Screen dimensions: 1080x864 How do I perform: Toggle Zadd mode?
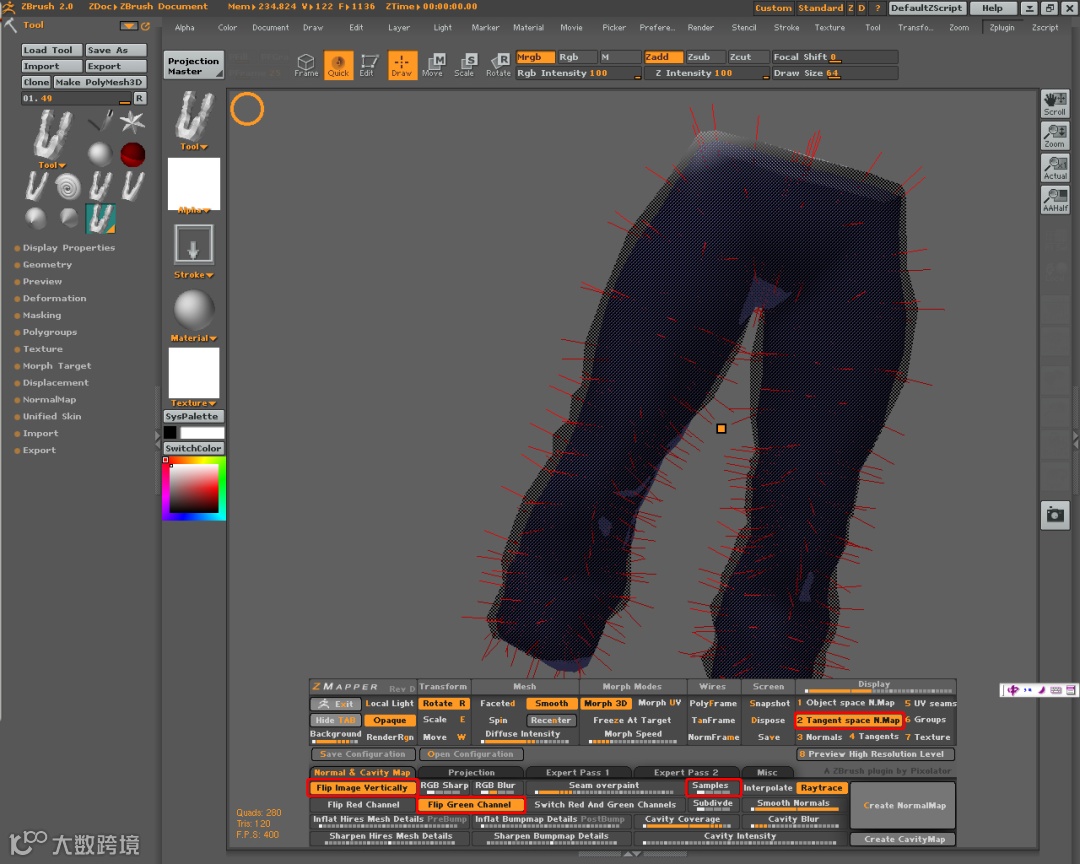(663, 57)
